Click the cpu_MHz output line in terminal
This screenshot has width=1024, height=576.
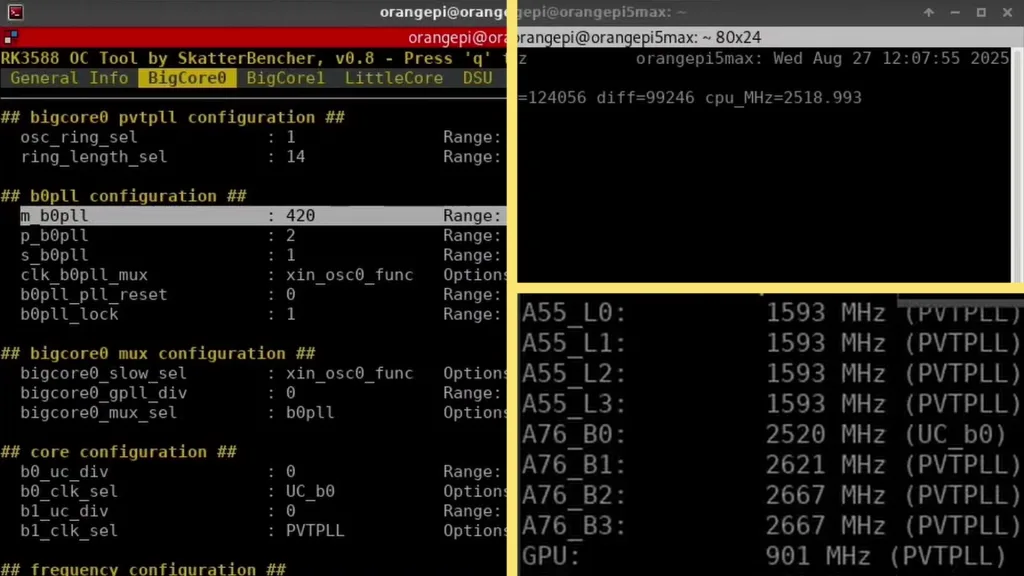pyautogui.click(x=690, y=98)
